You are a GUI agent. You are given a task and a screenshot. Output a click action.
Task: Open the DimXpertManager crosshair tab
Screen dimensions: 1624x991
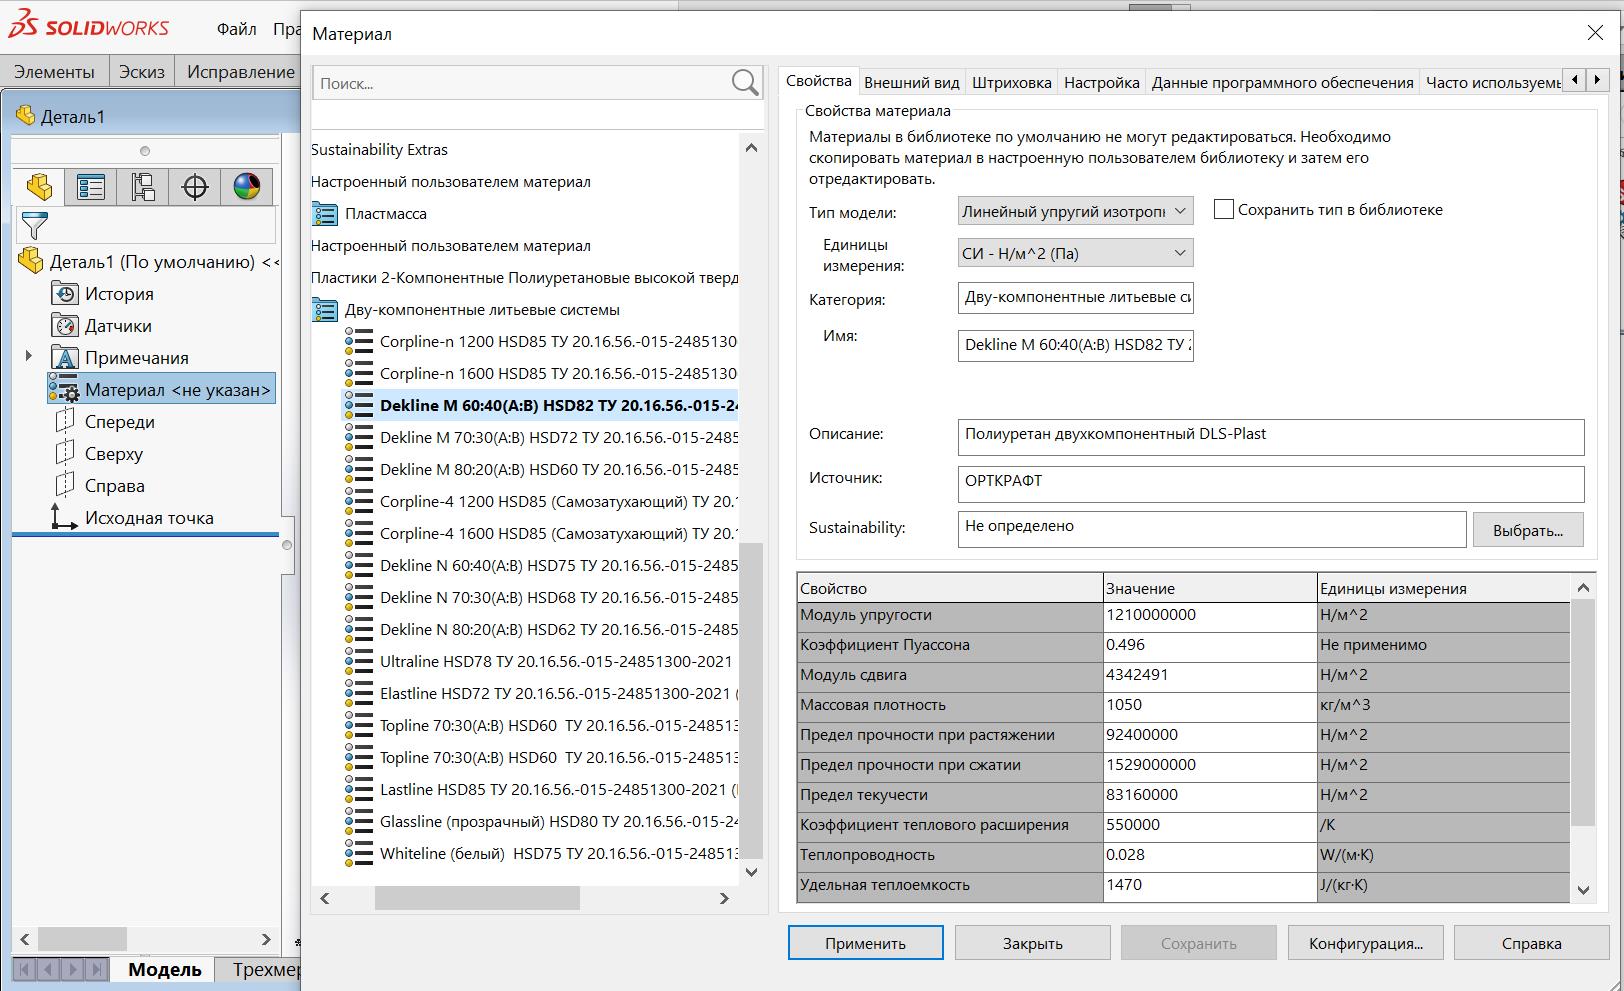[195, 187]
